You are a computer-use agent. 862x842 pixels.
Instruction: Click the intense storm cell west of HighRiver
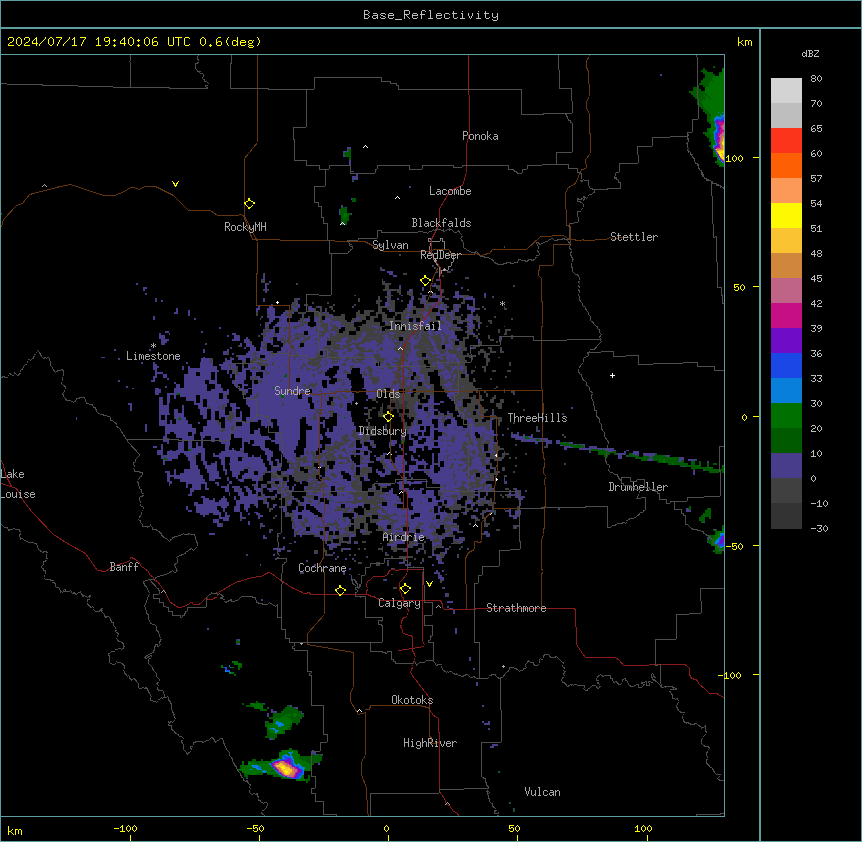click(286, 767)
